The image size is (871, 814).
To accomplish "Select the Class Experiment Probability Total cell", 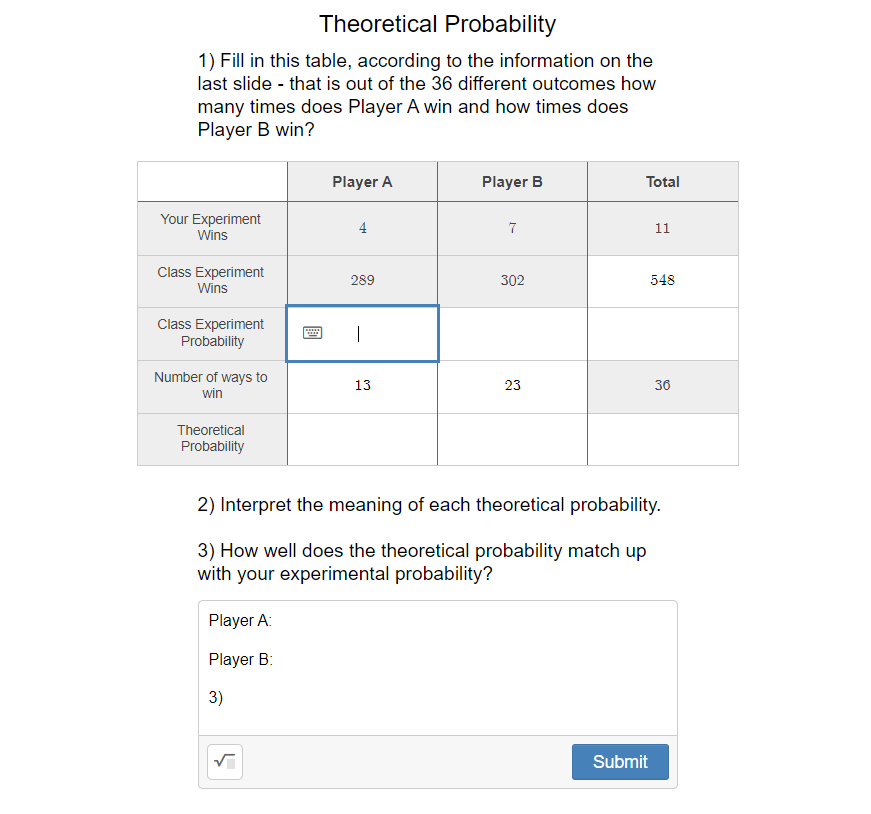I will point(662,333).
